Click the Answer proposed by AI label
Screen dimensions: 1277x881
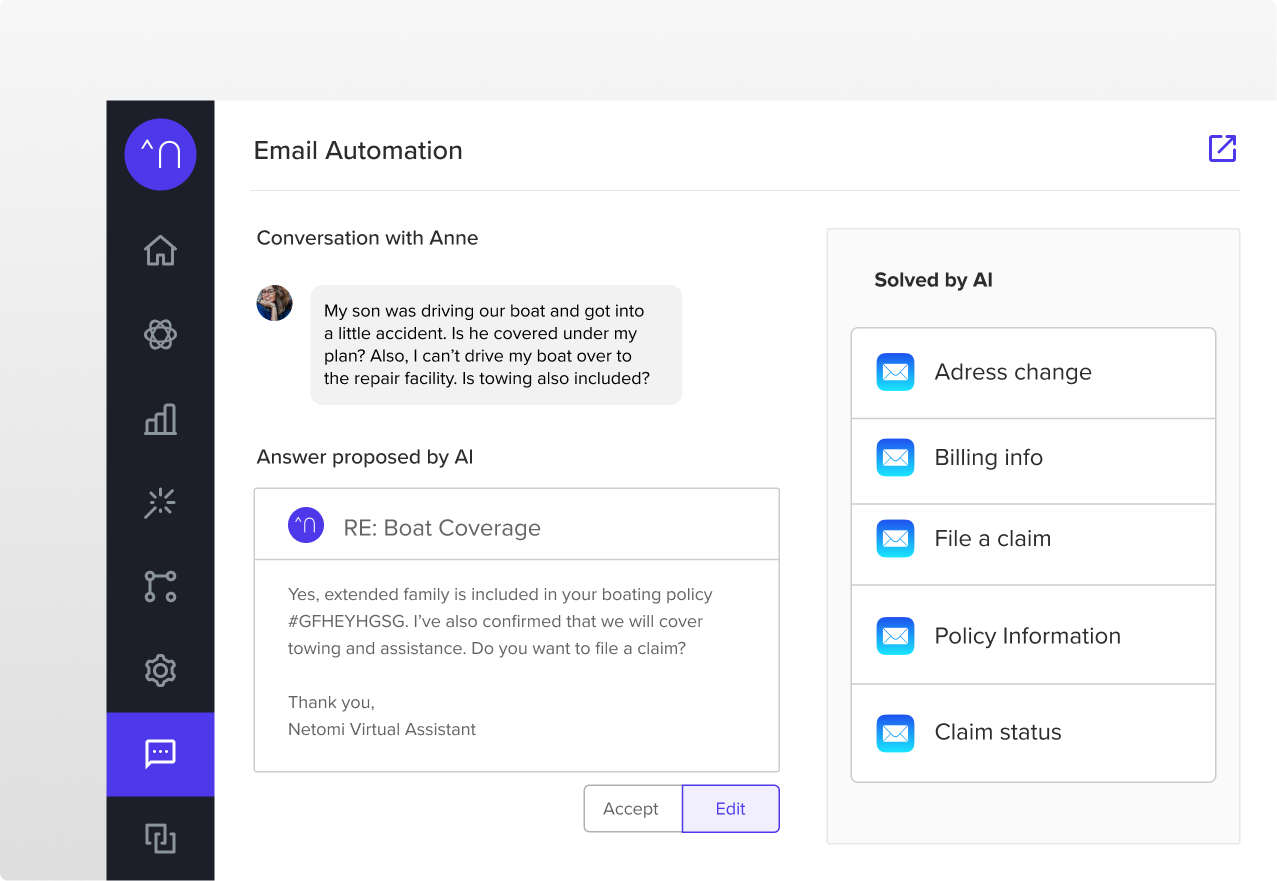pos(365,458)
